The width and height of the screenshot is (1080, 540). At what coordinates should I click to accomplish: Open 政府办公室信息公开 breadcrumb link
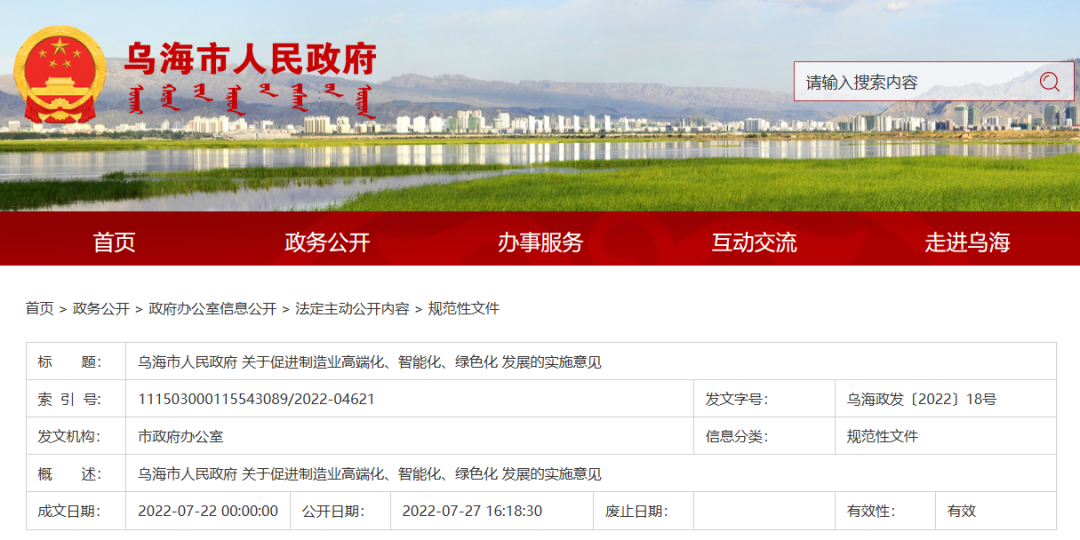[212, 308]
